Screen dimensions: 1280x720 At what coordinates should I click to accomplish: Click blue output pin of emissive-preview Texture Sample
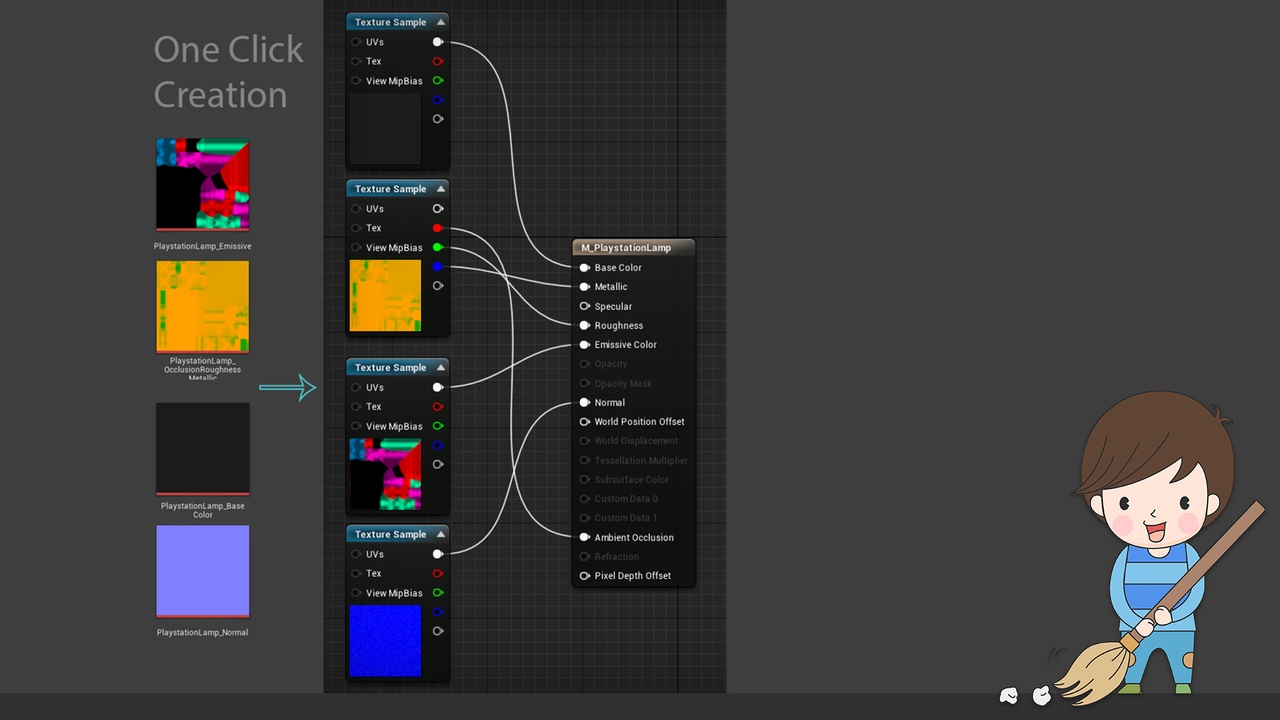coord(438,445)
